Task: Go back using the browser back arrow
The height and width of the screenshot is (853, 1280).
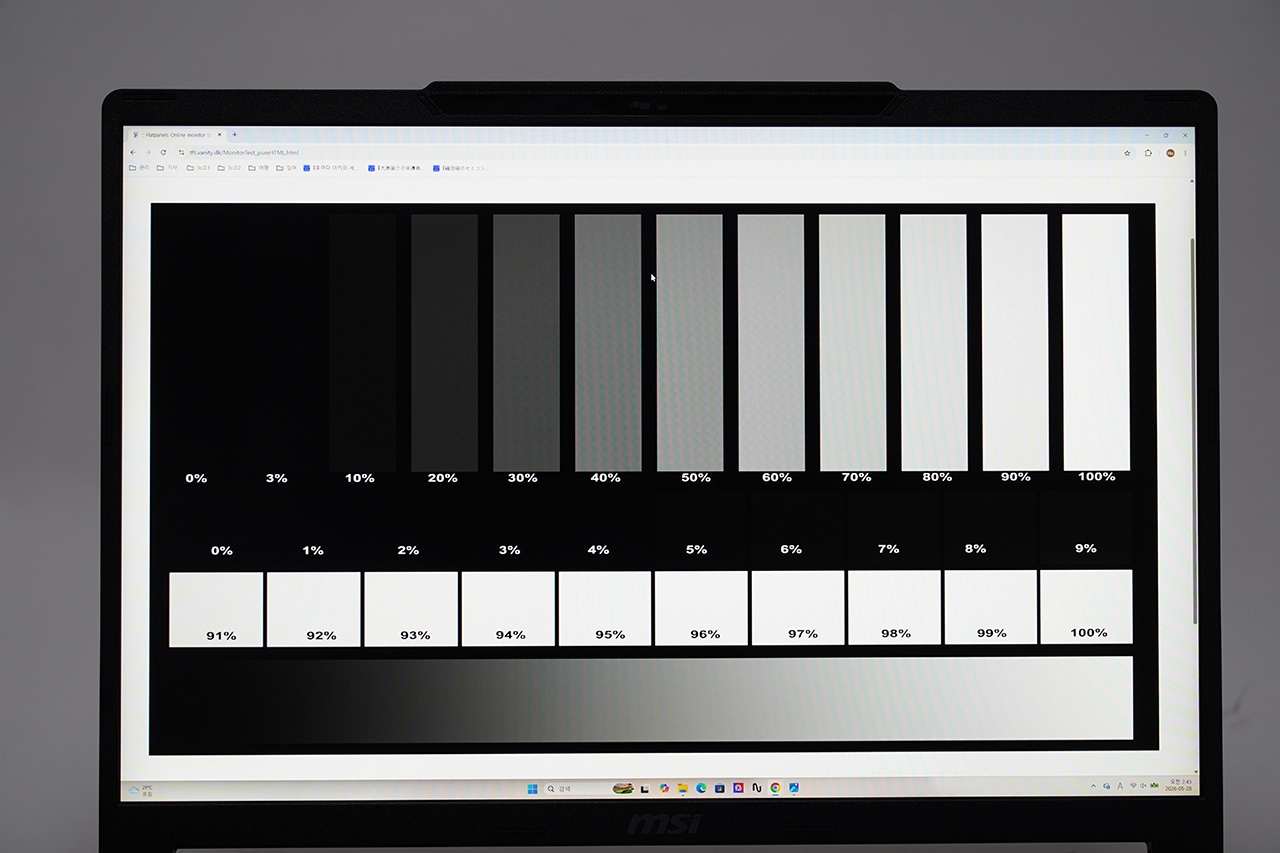Action: [134, 153]
